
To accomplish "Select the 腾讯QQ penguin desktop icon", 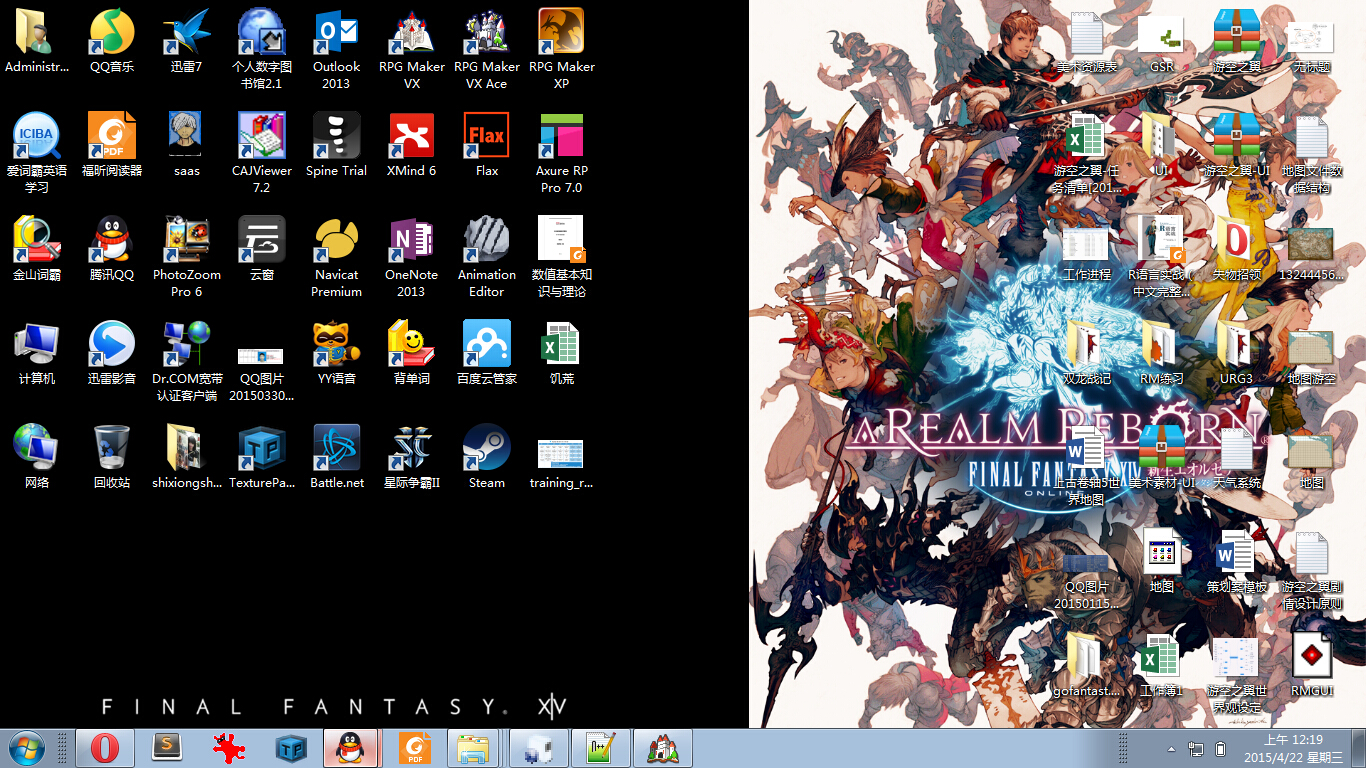I will point(112,250).
